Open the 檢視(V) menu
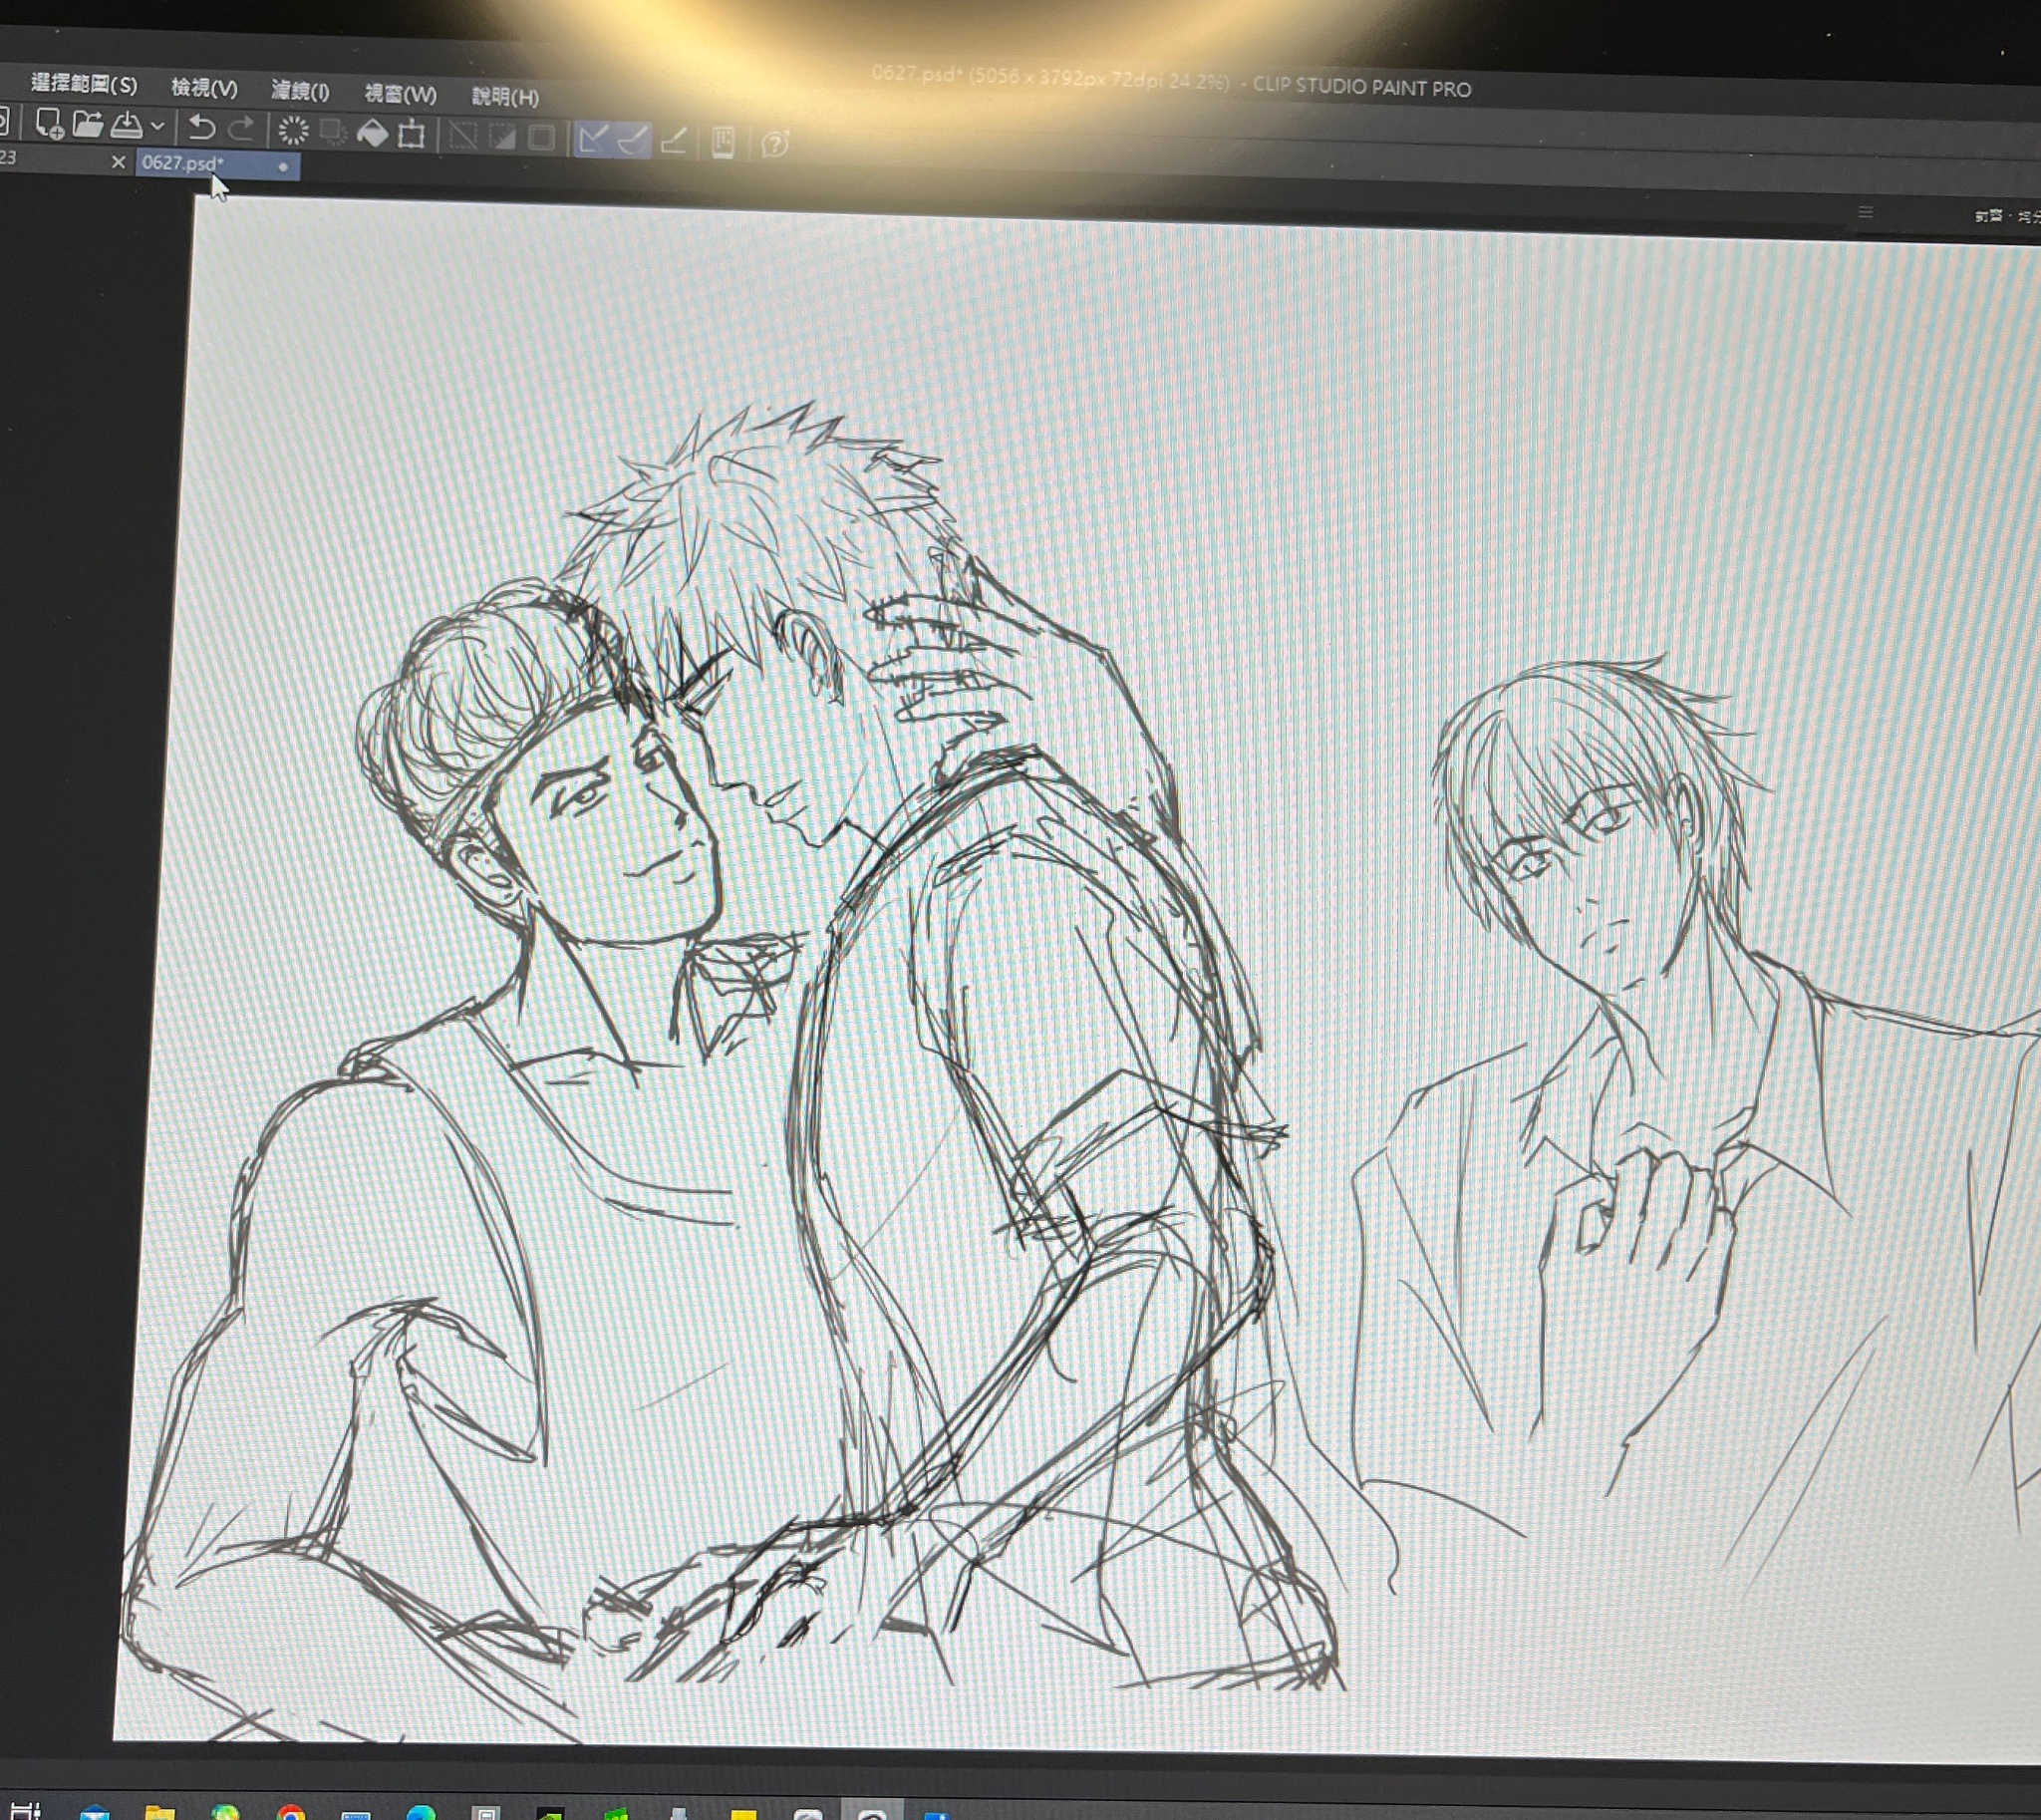Viewport: 2041px width, 1820px height. [x=204, y=88]
